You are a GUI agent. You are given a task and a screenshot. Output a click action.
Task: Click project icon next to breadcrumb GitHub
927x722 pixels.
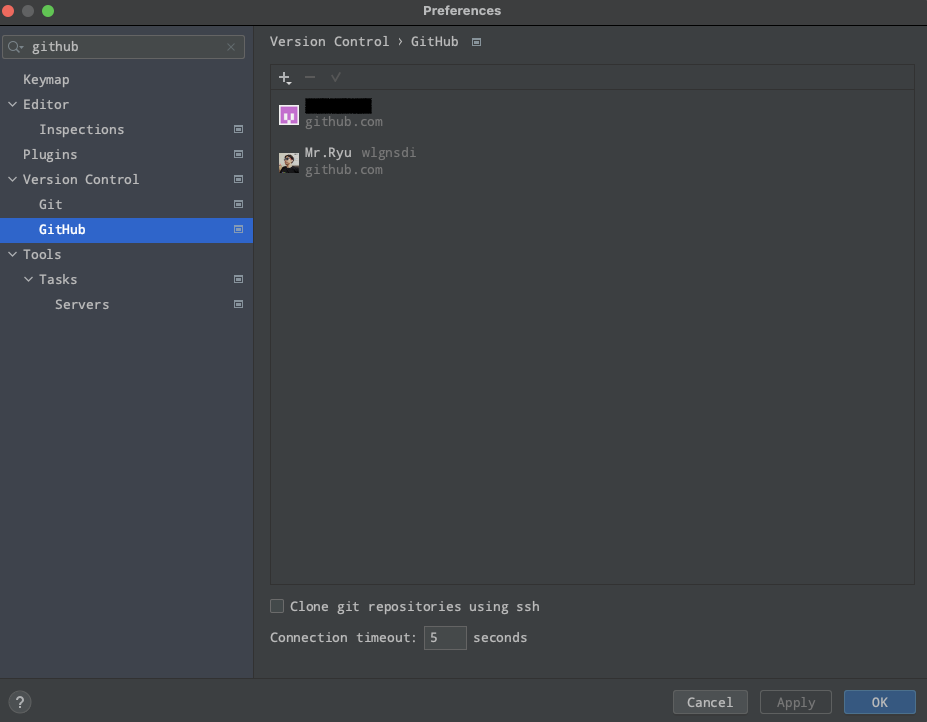coord(477,42)
